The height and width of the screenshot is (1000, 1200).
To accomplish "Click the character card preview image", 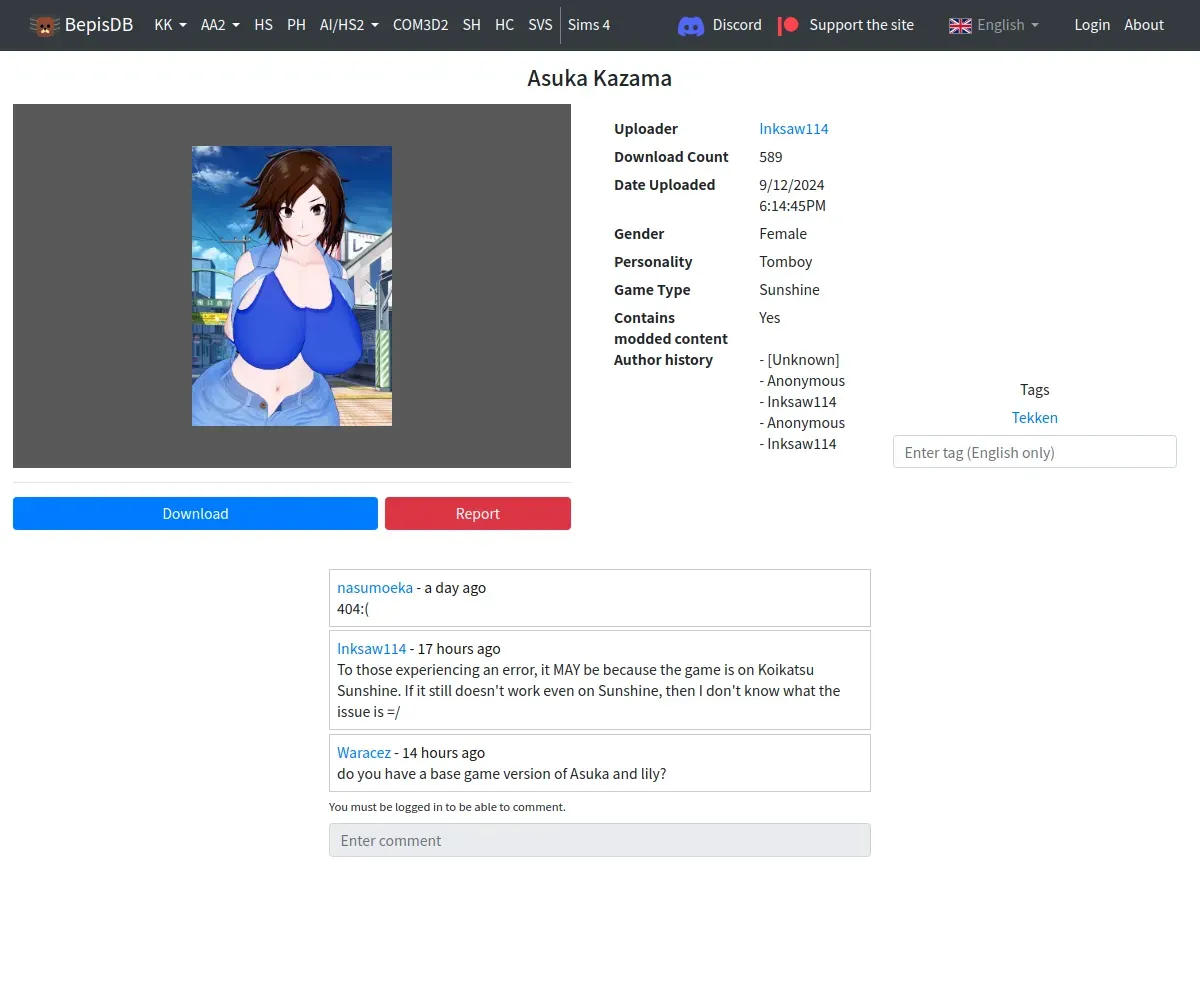I will tap(292, 286).
